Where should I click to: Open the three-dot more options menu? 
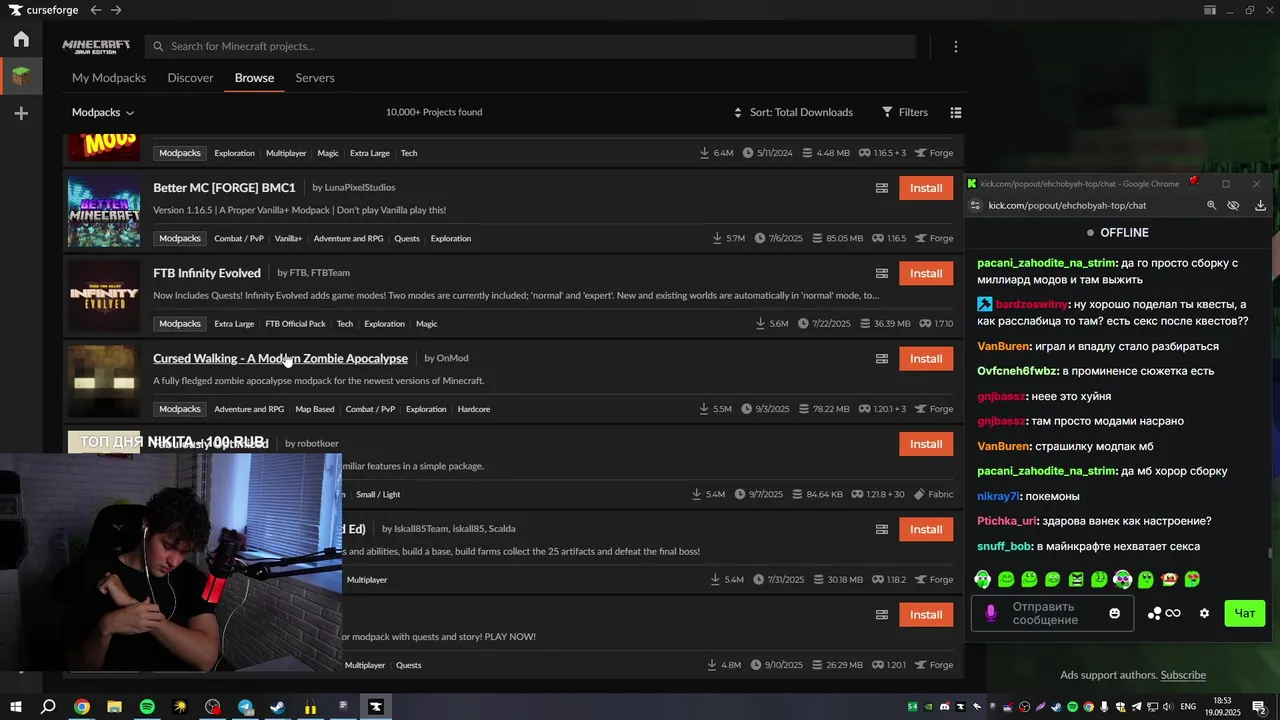click(x=955, y=46)
